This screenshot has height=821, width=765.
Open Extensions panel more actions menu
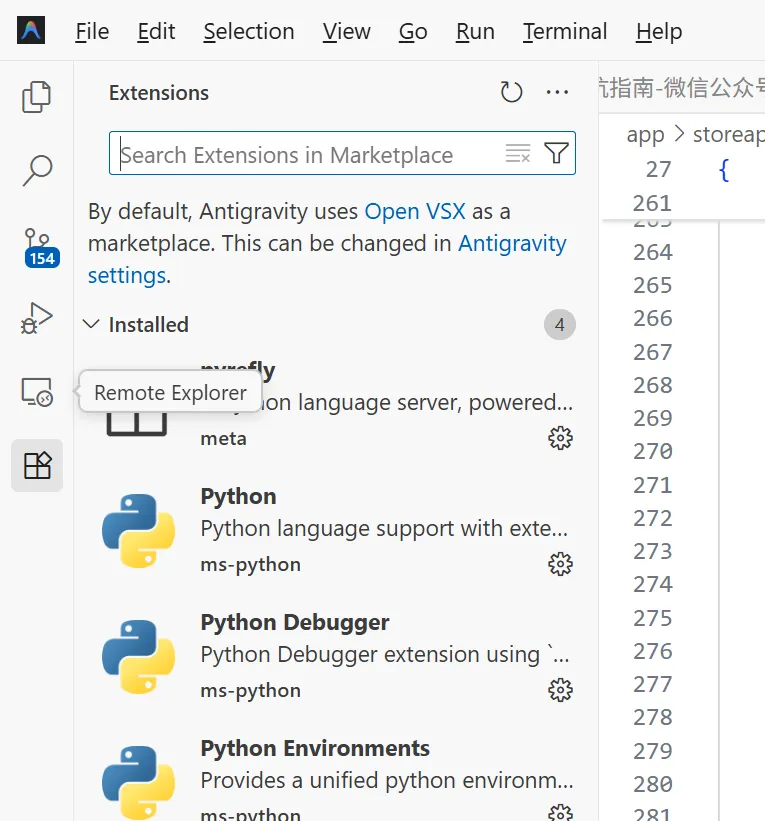[557, 93]
